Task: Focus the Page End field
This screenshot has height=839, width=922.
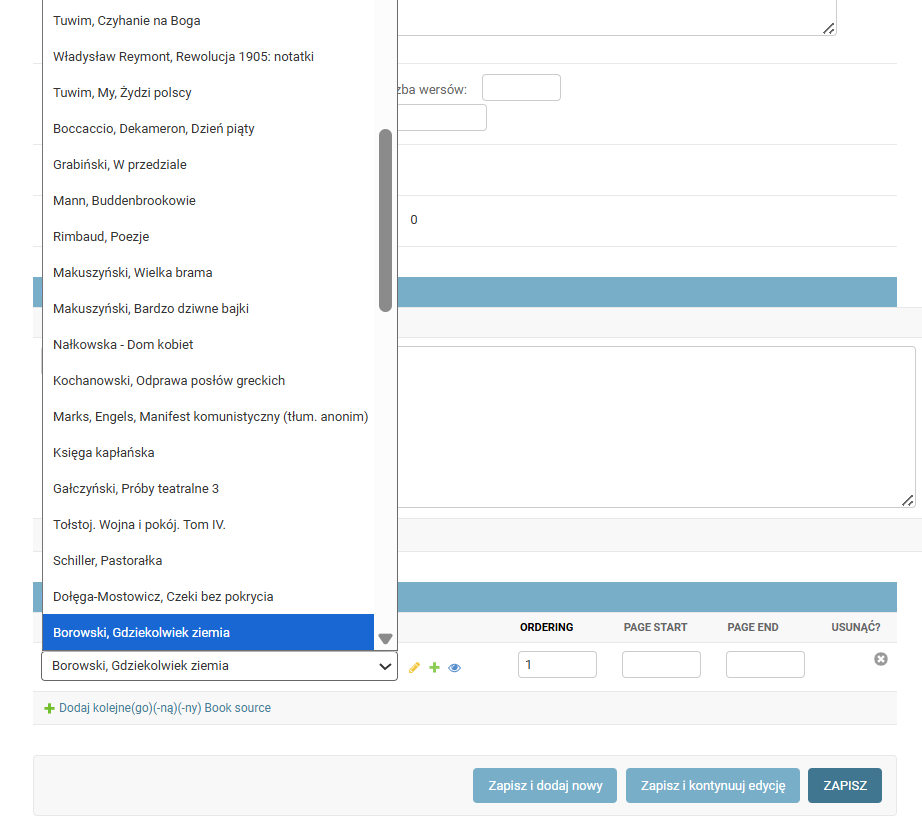Action: [765, 664]
